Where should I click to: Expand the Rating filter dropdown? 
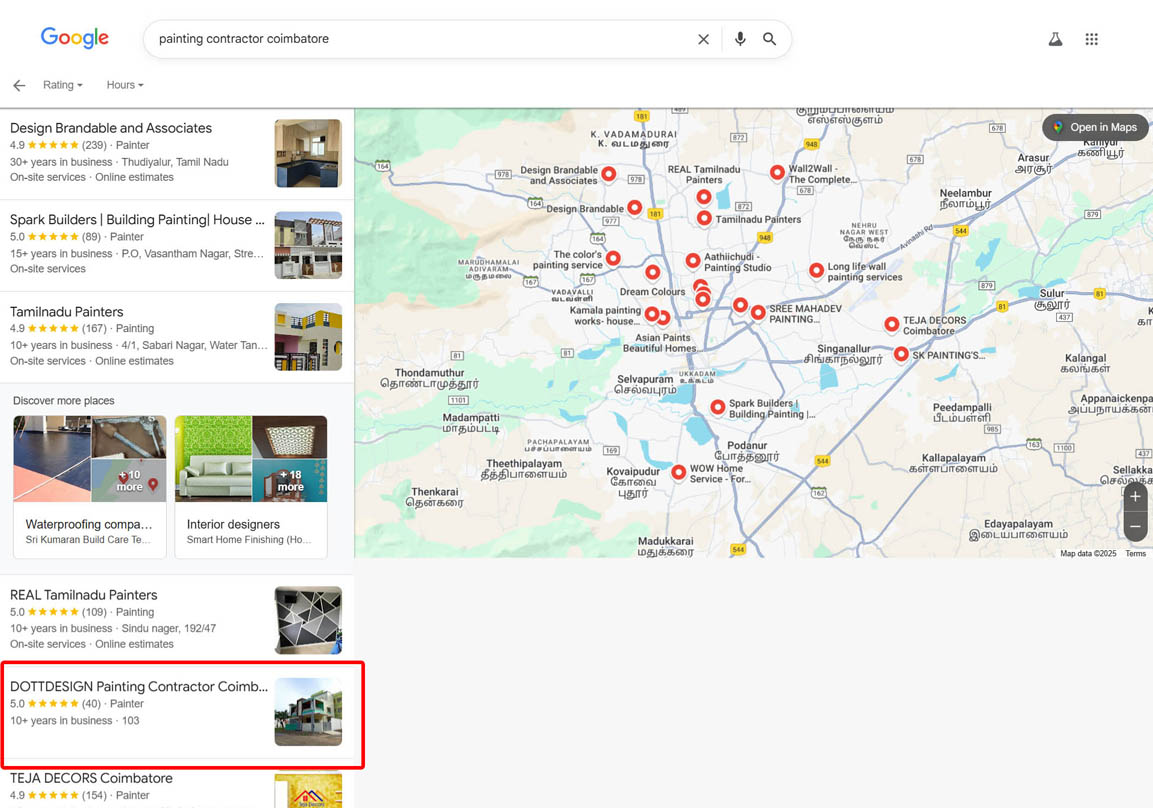pos(62,85)
